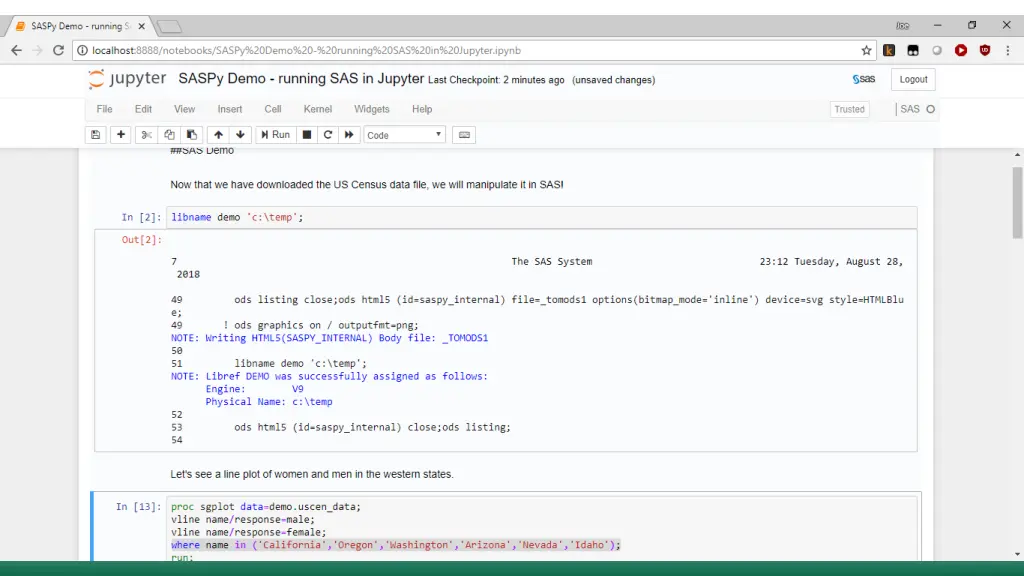Click the gray circle extension icon
Screen dimensions: 1024x576
(x=937, y=50)
